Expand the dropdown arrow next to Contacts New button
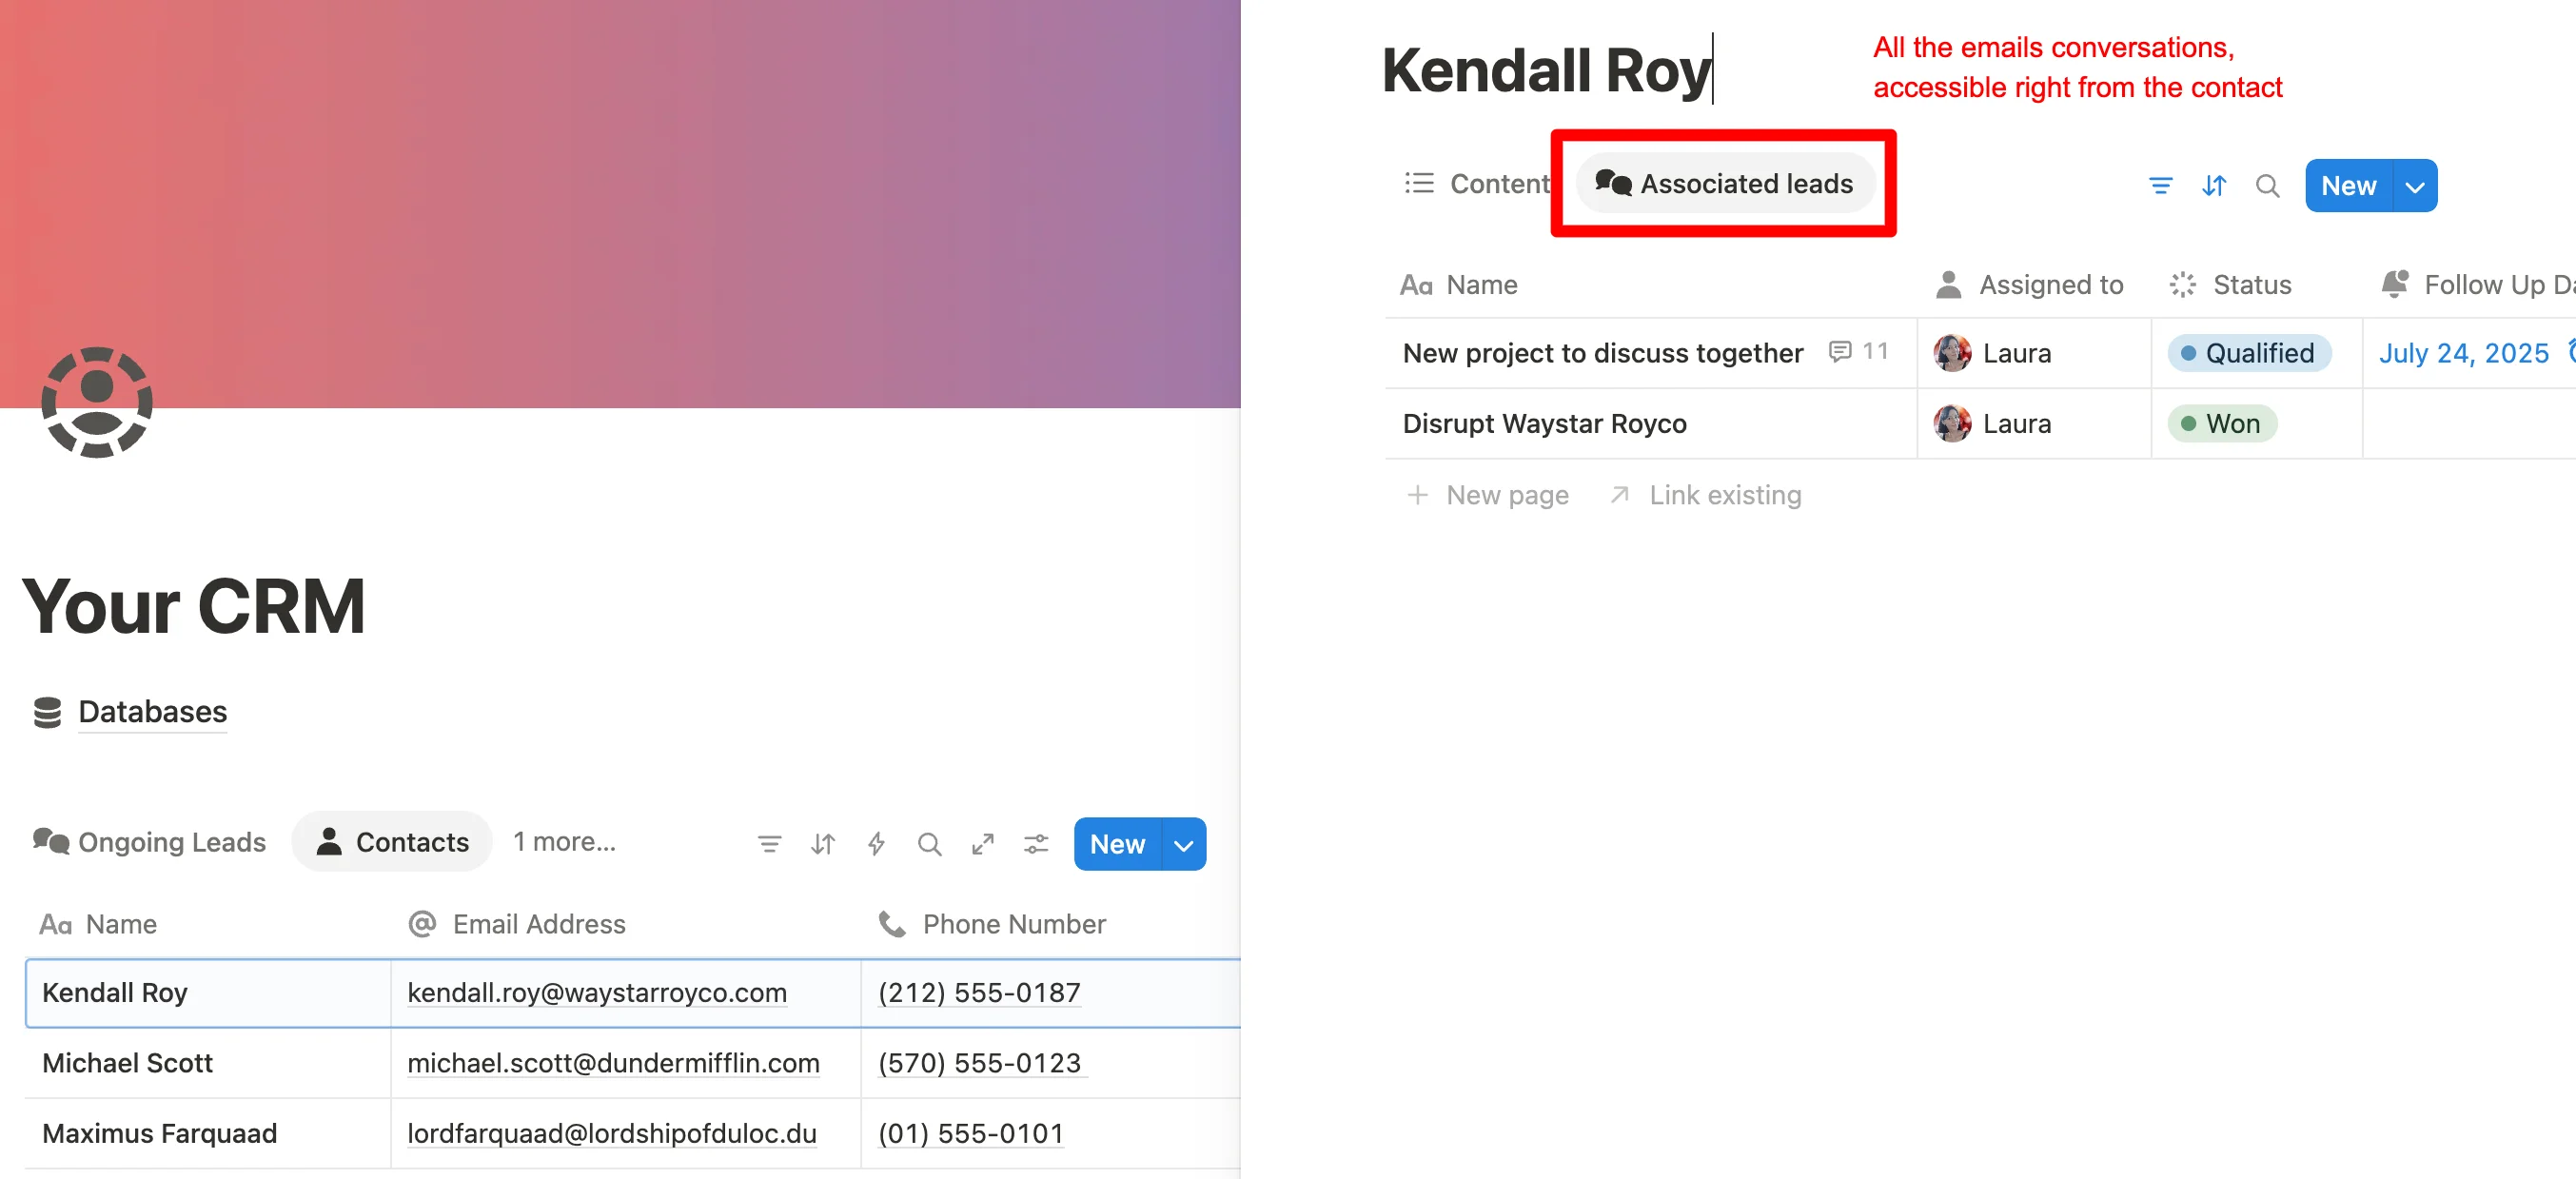2576x1179 pixels. (1183, 845)
